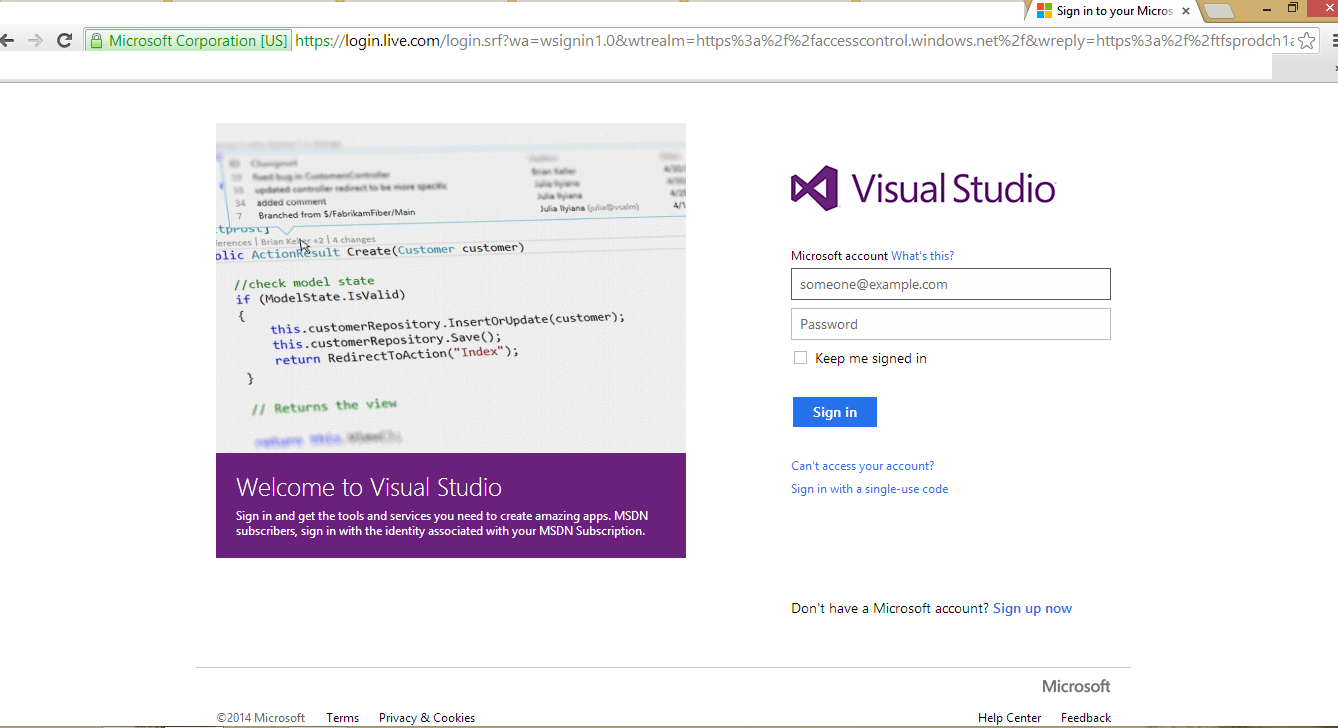Click Sign up now for a new account
1338x728 pixels.
click(1032, 608)
